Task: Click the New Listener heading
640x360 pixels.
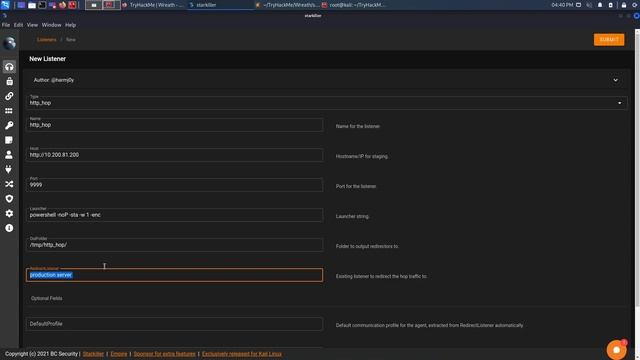Action: click(x=47, y=59)
